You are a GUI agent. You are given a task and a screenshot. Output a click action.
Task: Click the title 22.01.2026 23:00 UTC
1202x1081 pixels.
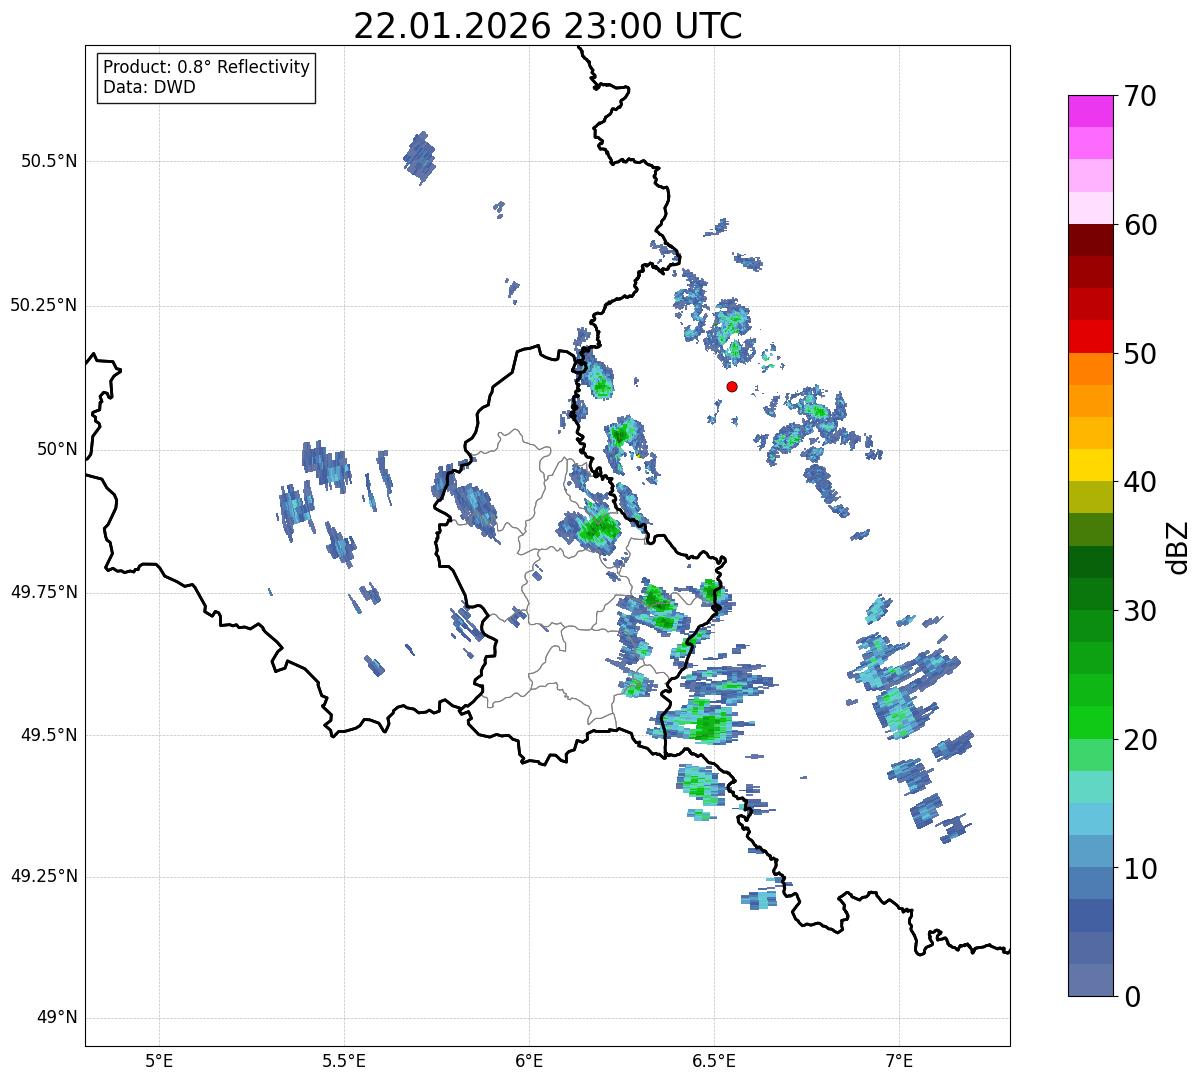tap(548, 25)
